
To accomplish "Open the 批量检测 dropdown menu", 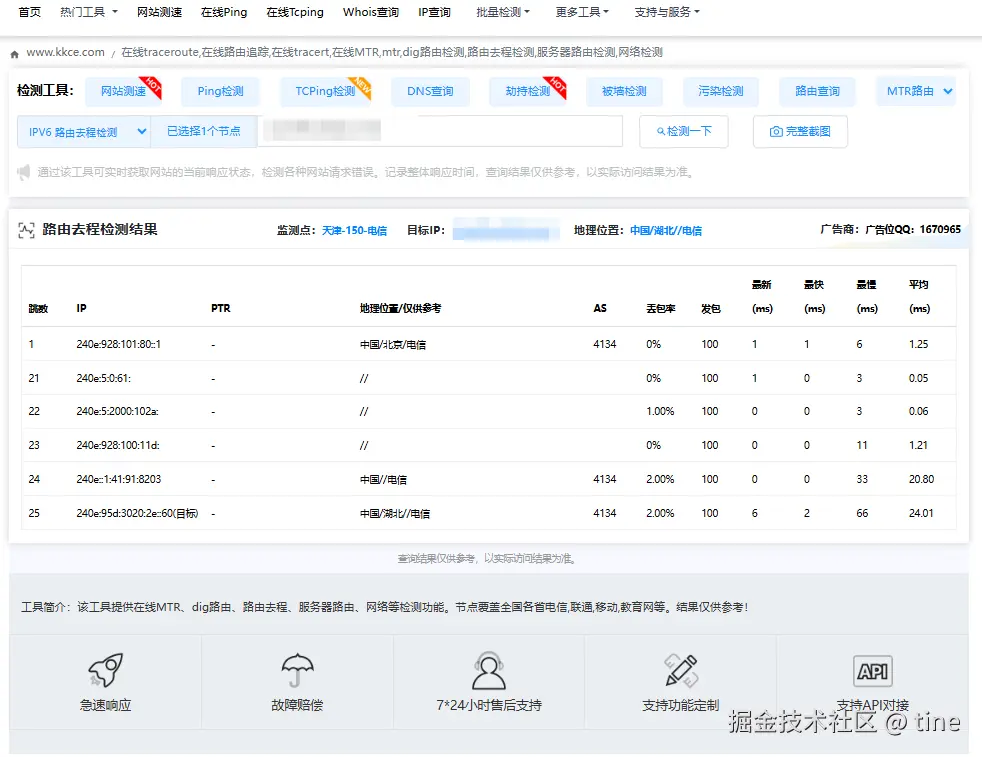I will 502,12.
